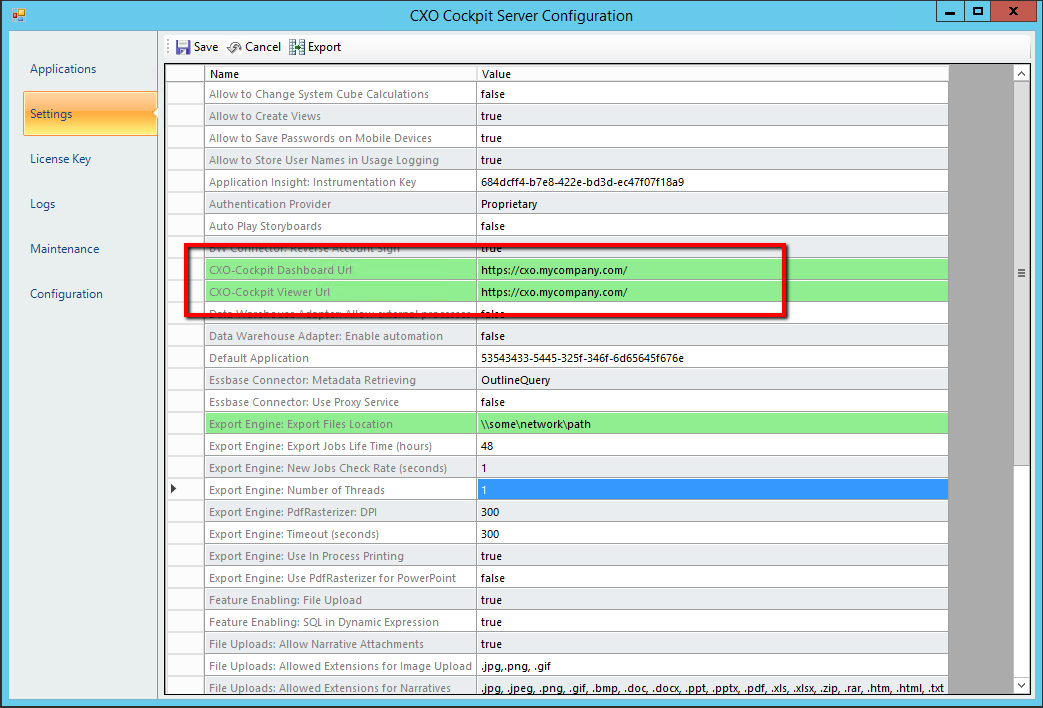Click the CXO-Cockpit Viewer Url name cell
This screenshot has height=708, width=1043.
coord(341,292)
